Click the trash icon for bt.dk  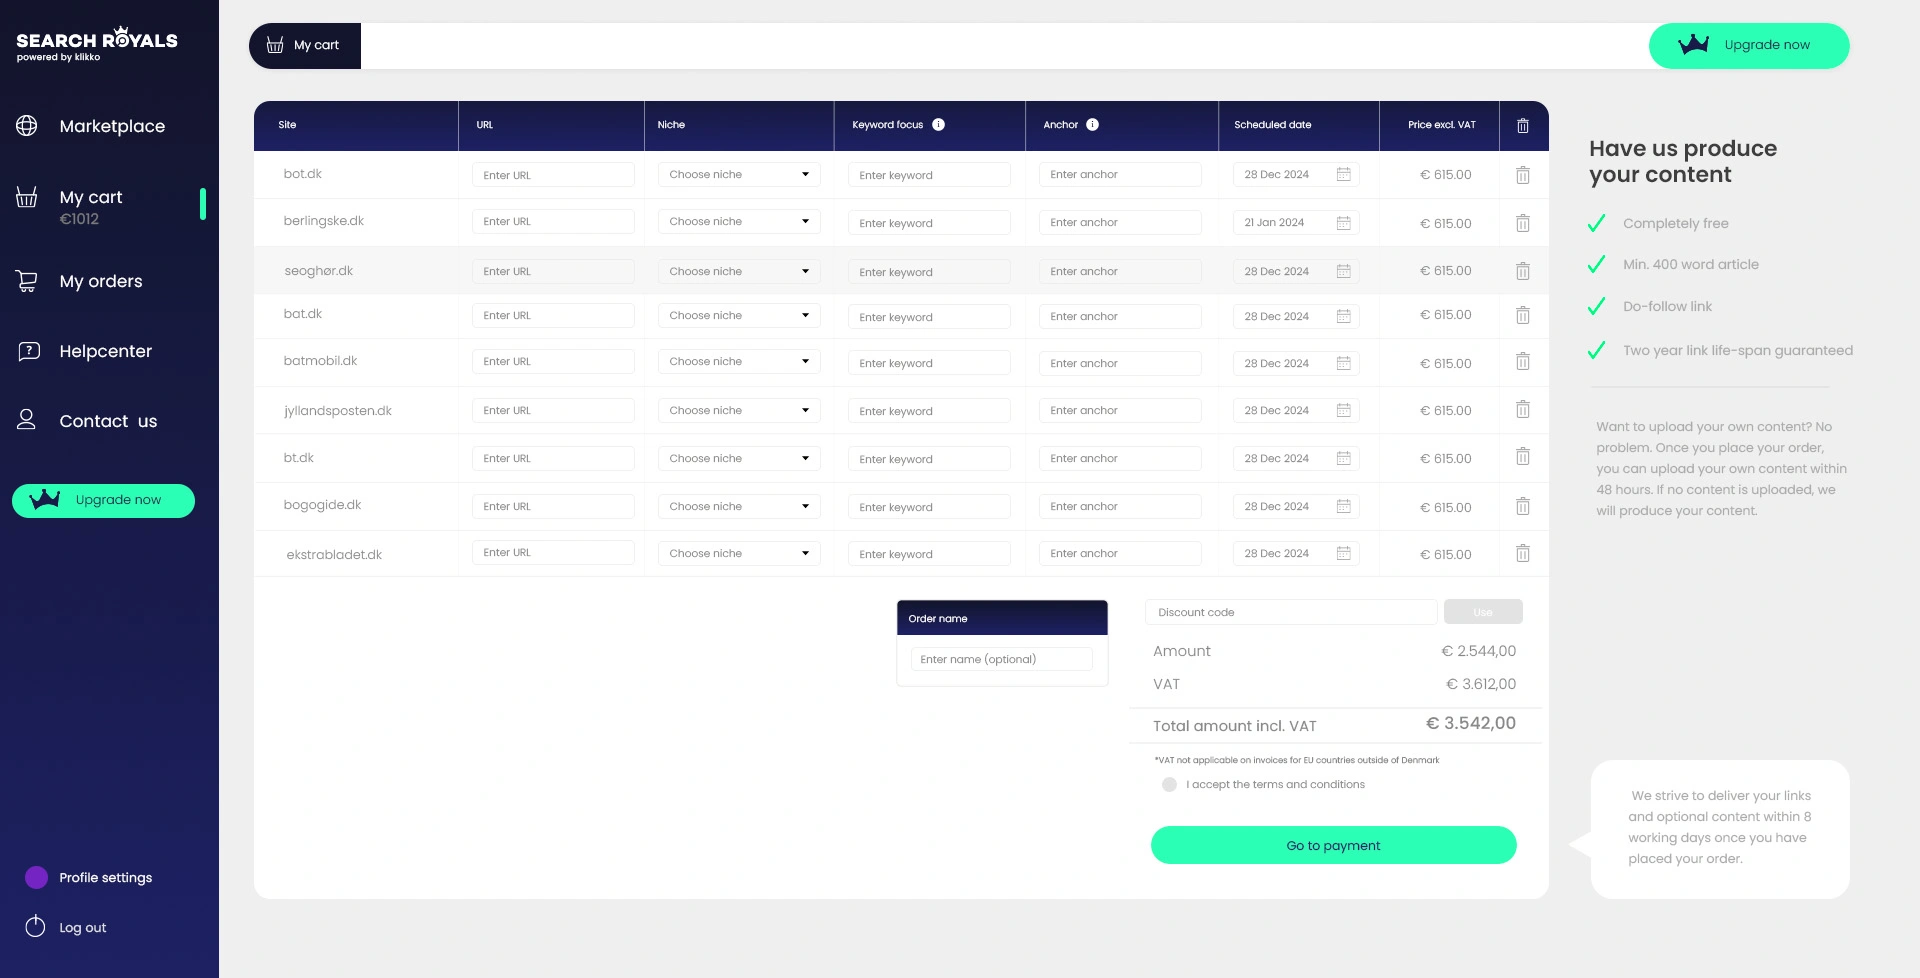pos(1522,457)
